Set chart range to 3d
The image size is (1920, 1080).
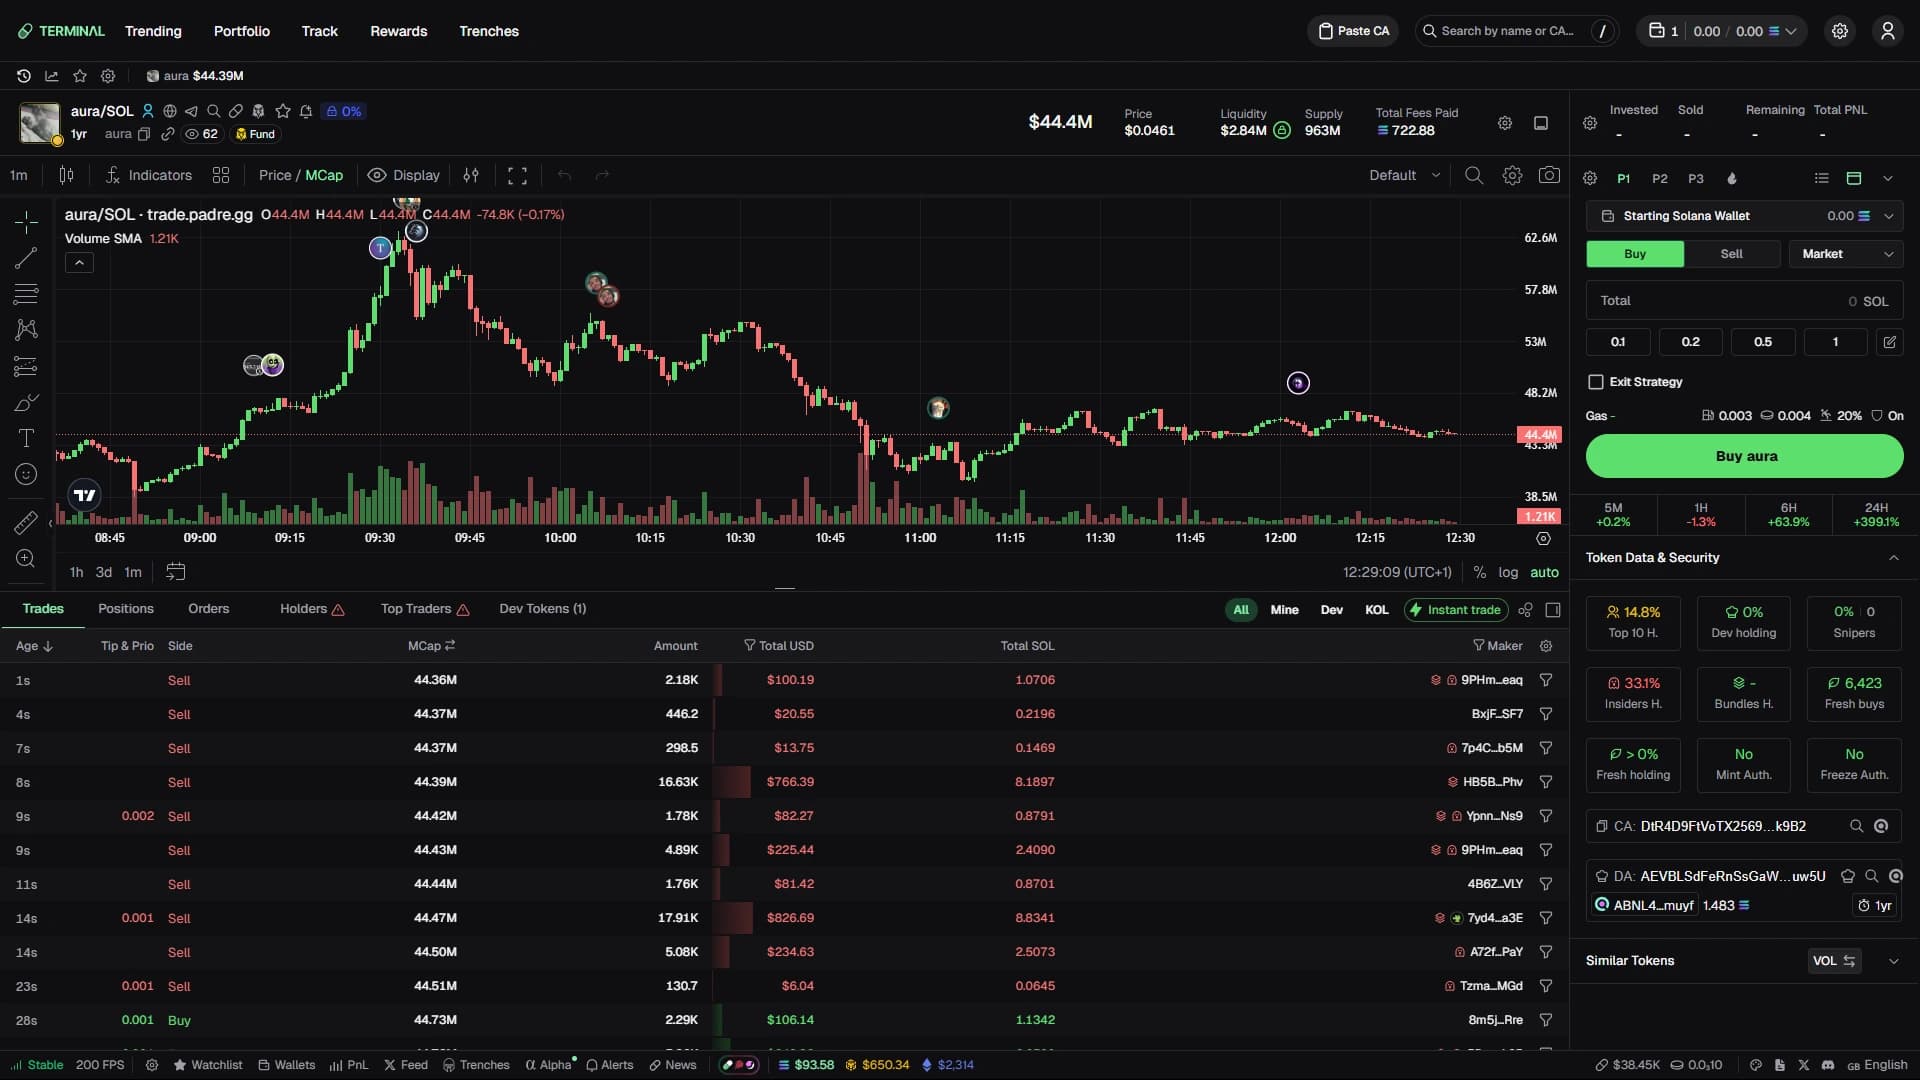point(104,572)
